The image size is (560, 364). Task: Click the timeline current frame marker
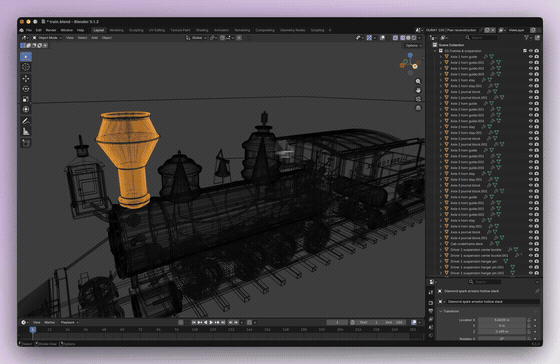coord(33,330)
